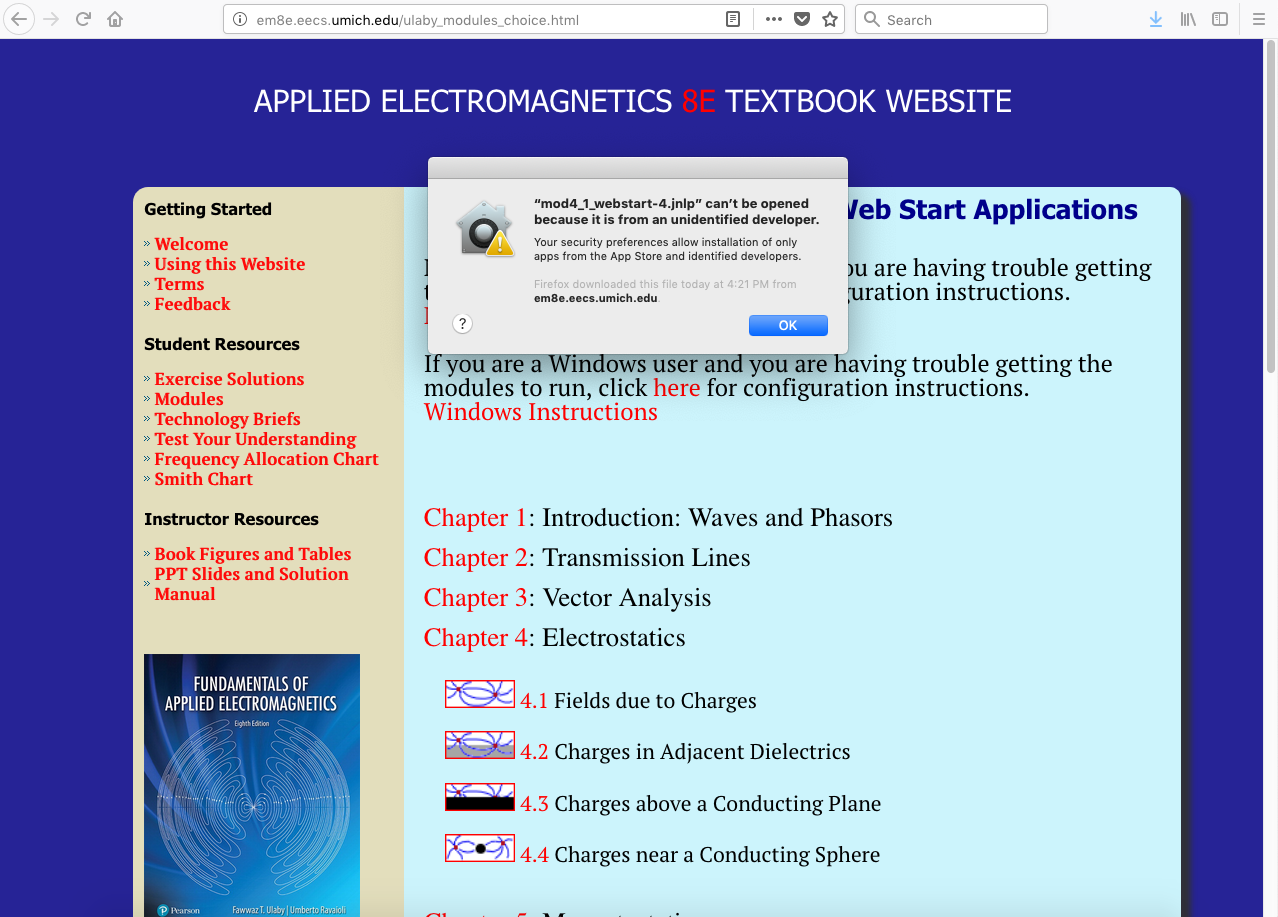This screenshot has width=1278, height=917.
Task: Open the 4.3 Conducting Plane thumbnail
Action: [x=480, y=797]
